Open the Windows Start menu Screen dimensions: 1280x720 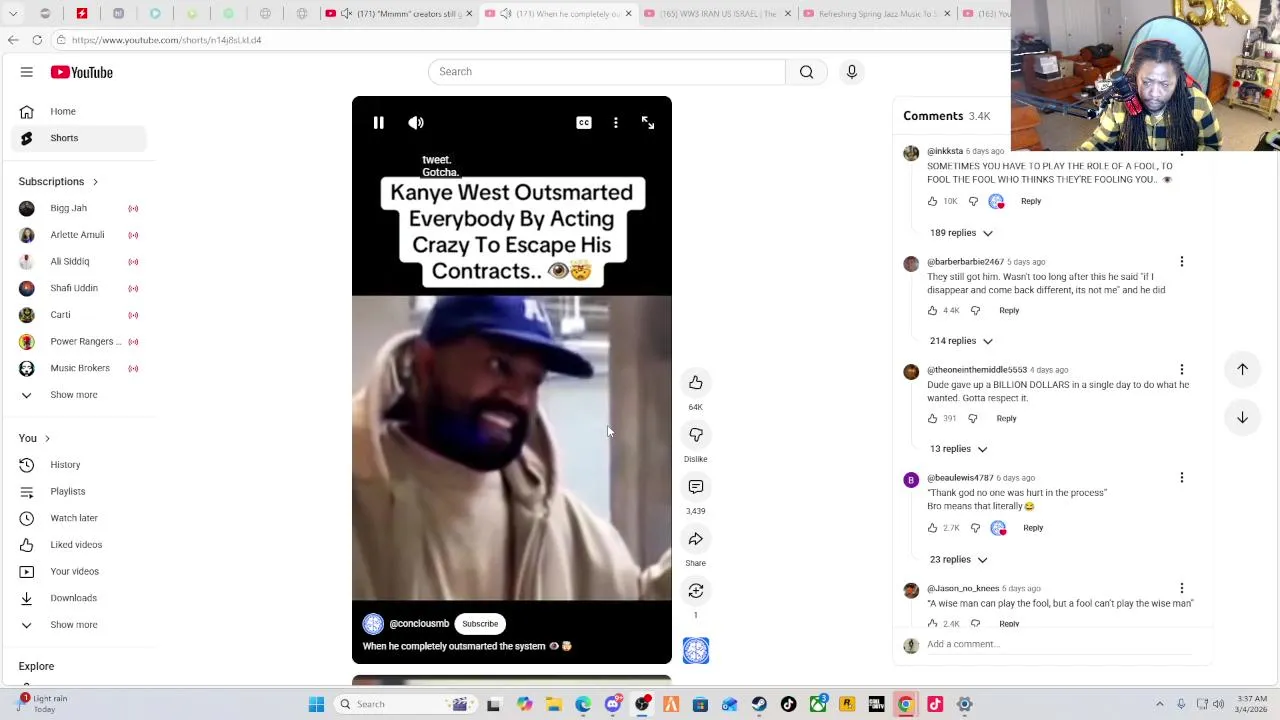point(316,704)
